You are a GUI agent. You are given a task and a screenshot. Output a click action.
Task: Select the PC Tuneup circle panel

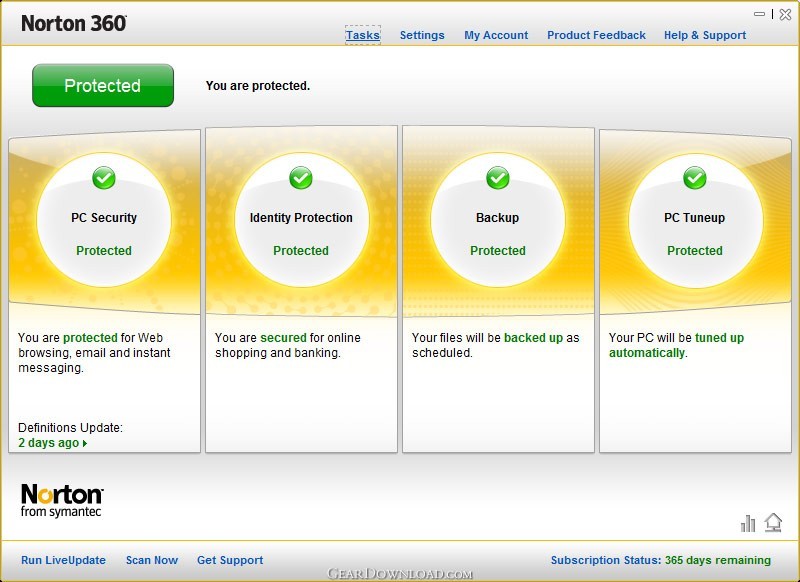point(695,220)
